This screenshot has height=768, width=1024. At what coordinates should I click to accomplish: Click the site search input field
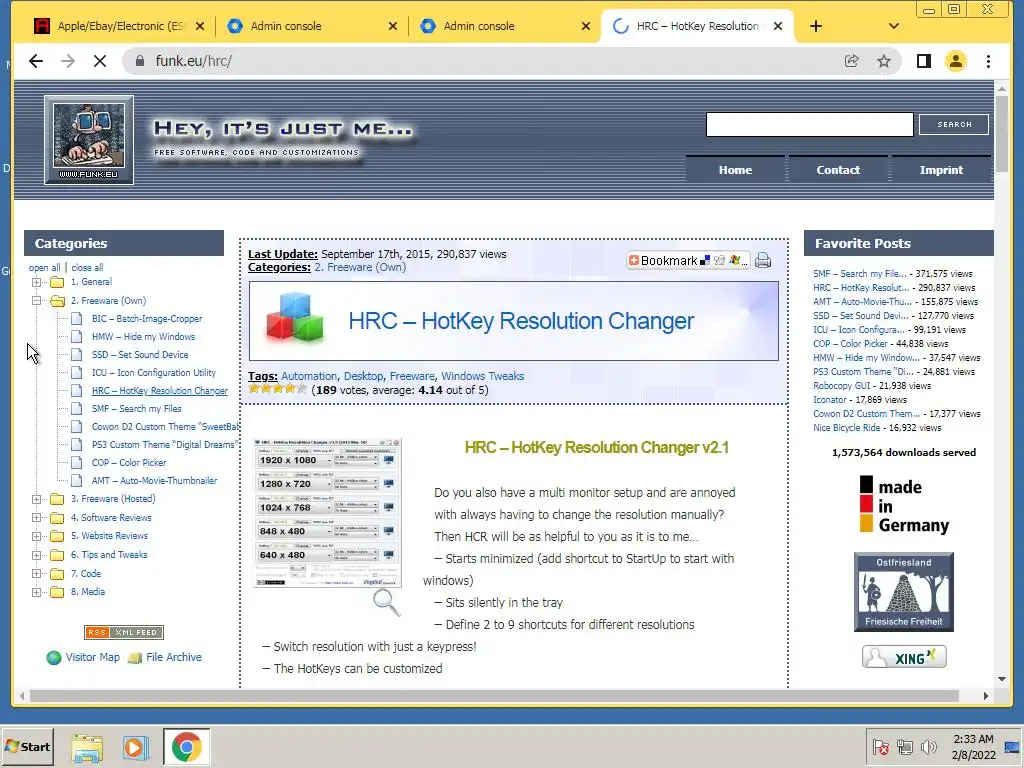point(809,124)
